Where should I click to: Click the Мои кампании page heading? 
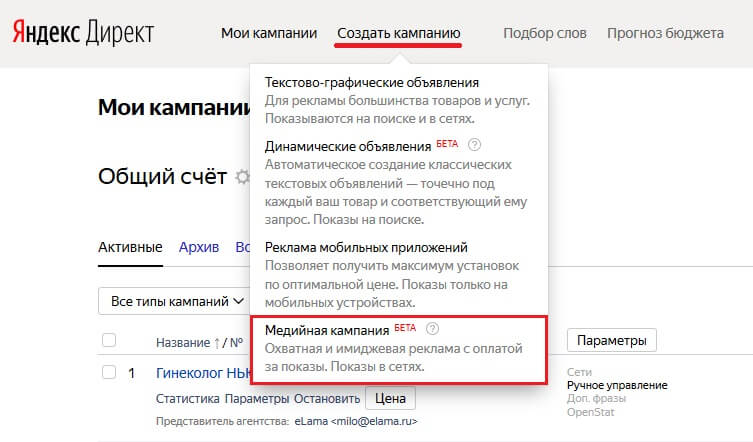pos(174,107)
